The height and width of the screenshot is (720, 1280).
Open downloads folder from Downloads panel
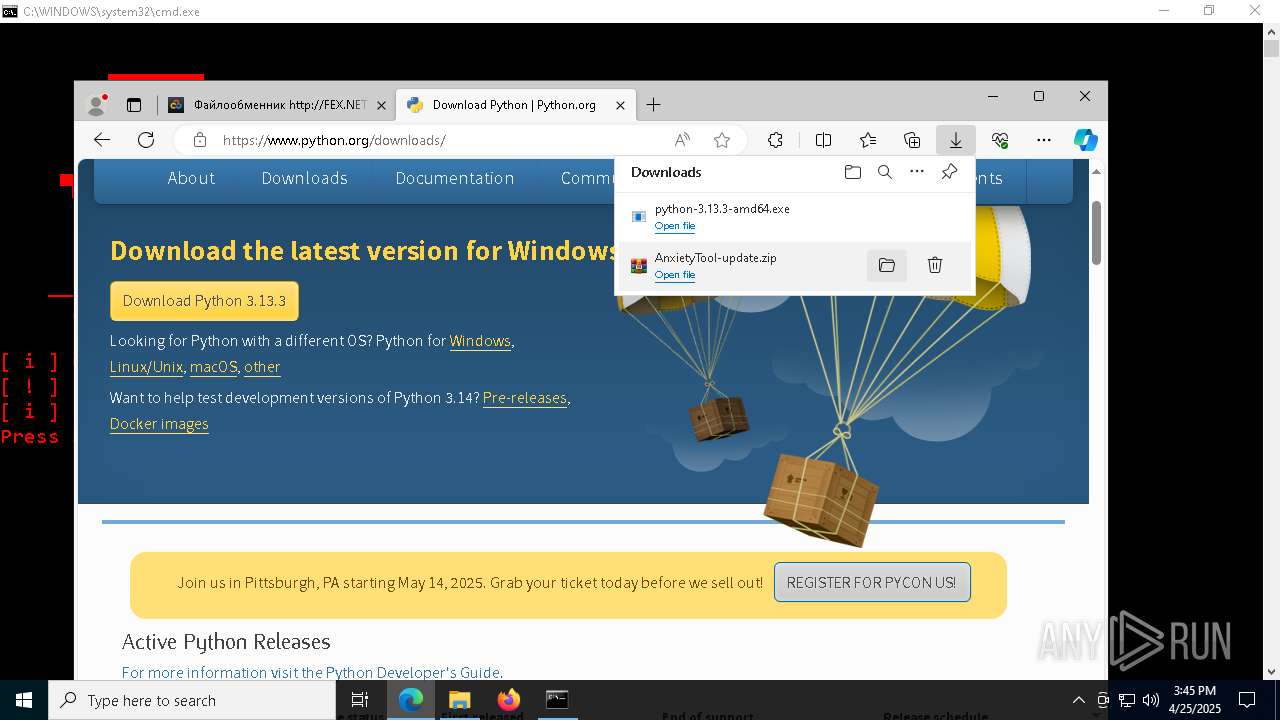852,172
